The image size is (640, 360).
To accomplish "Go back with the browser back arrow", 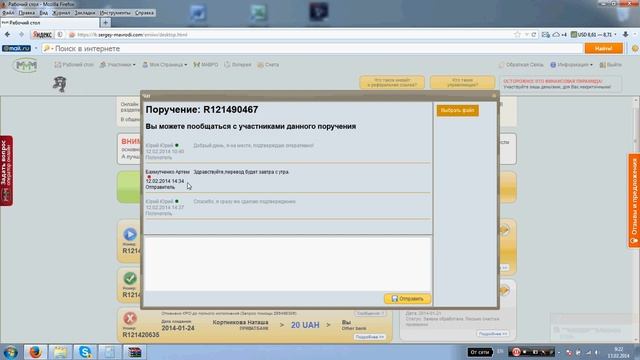I will (8, 35).
